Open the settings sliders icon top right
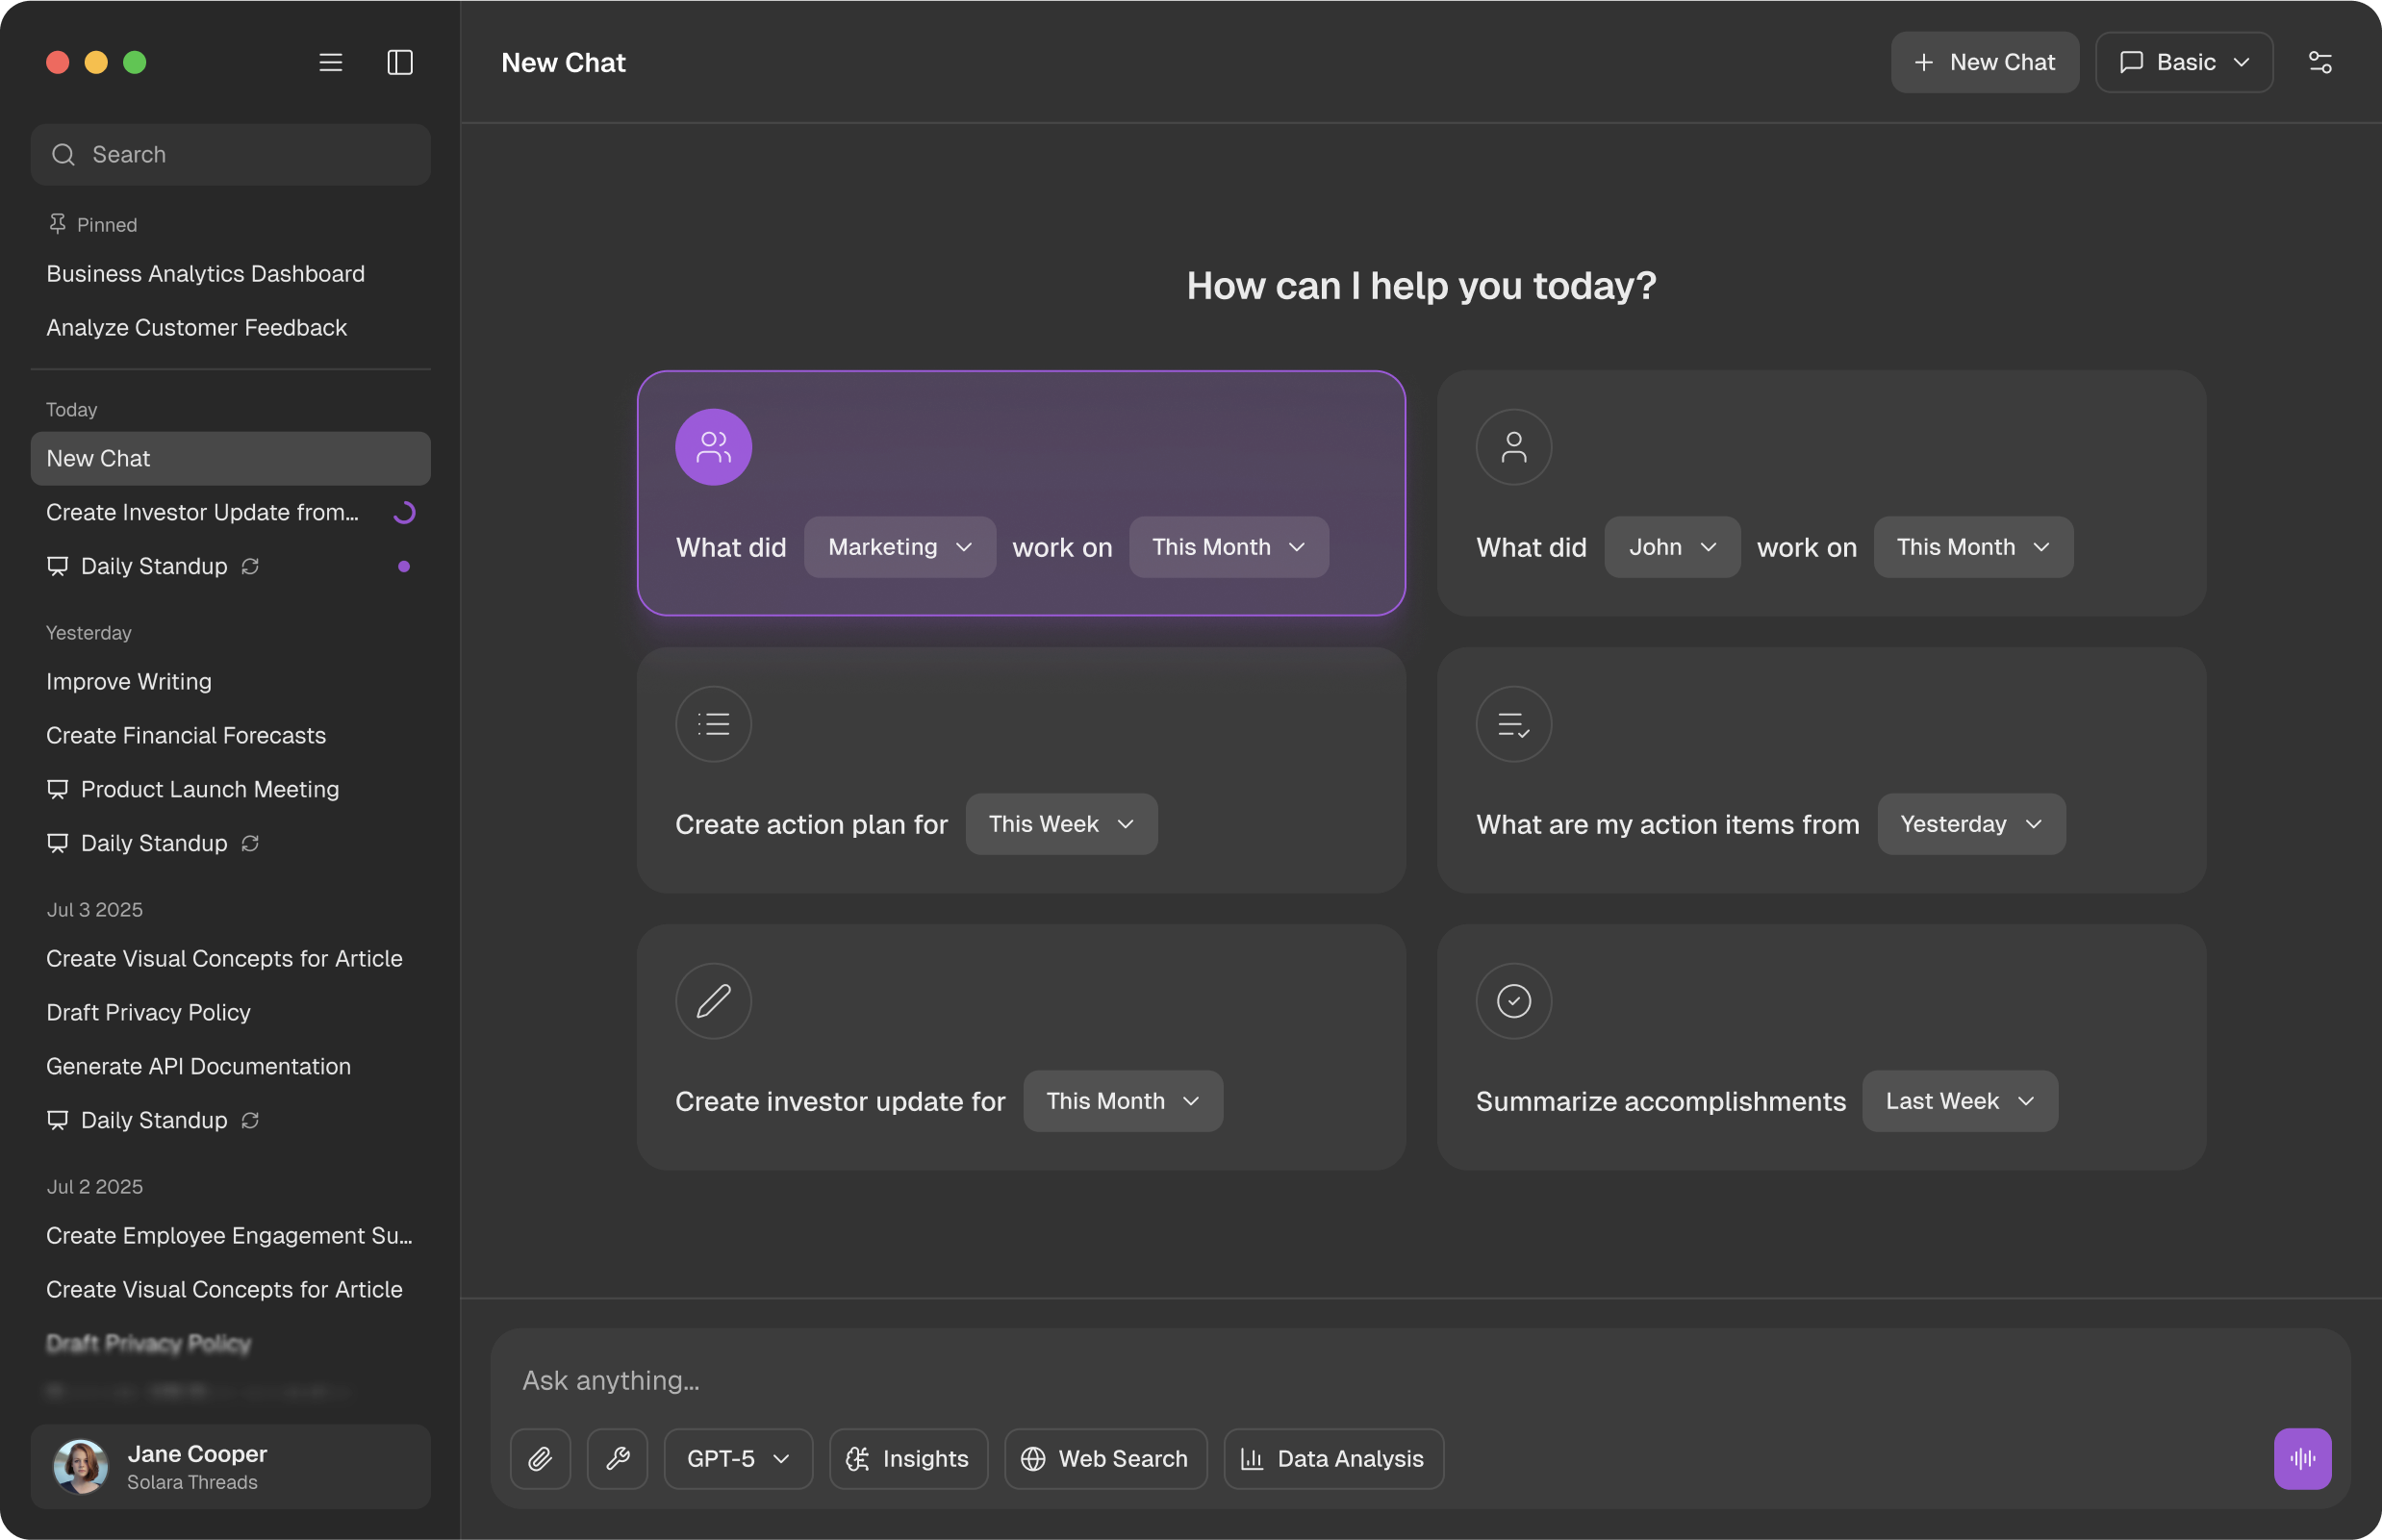 click(2321, 62)
